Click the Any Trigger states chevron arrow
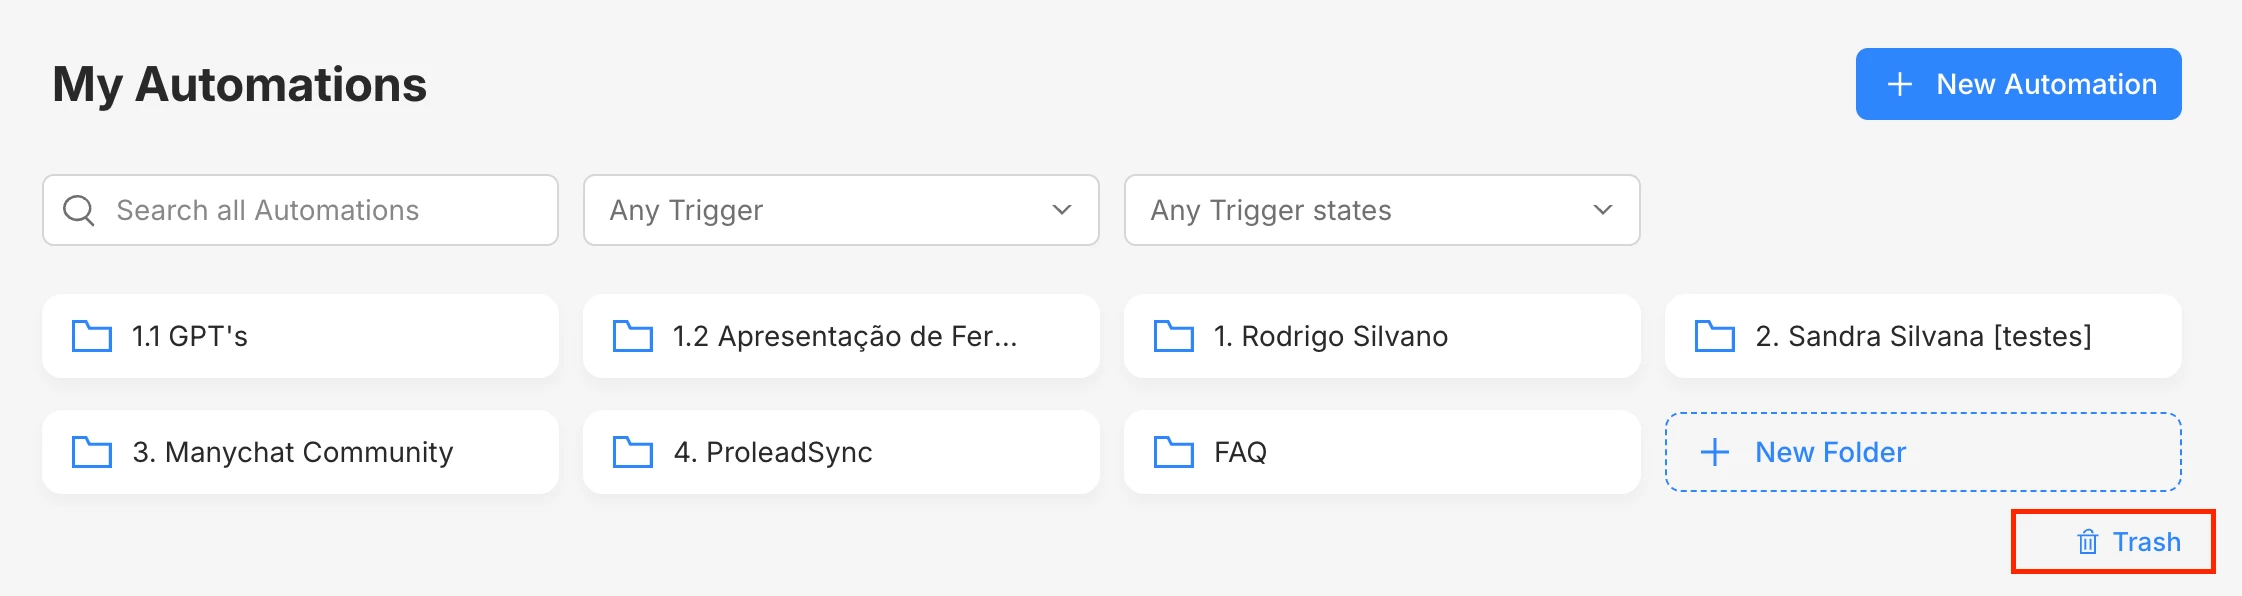Screen dimensions: 2242x596 pyautogui.click(x=1603, y=210)
